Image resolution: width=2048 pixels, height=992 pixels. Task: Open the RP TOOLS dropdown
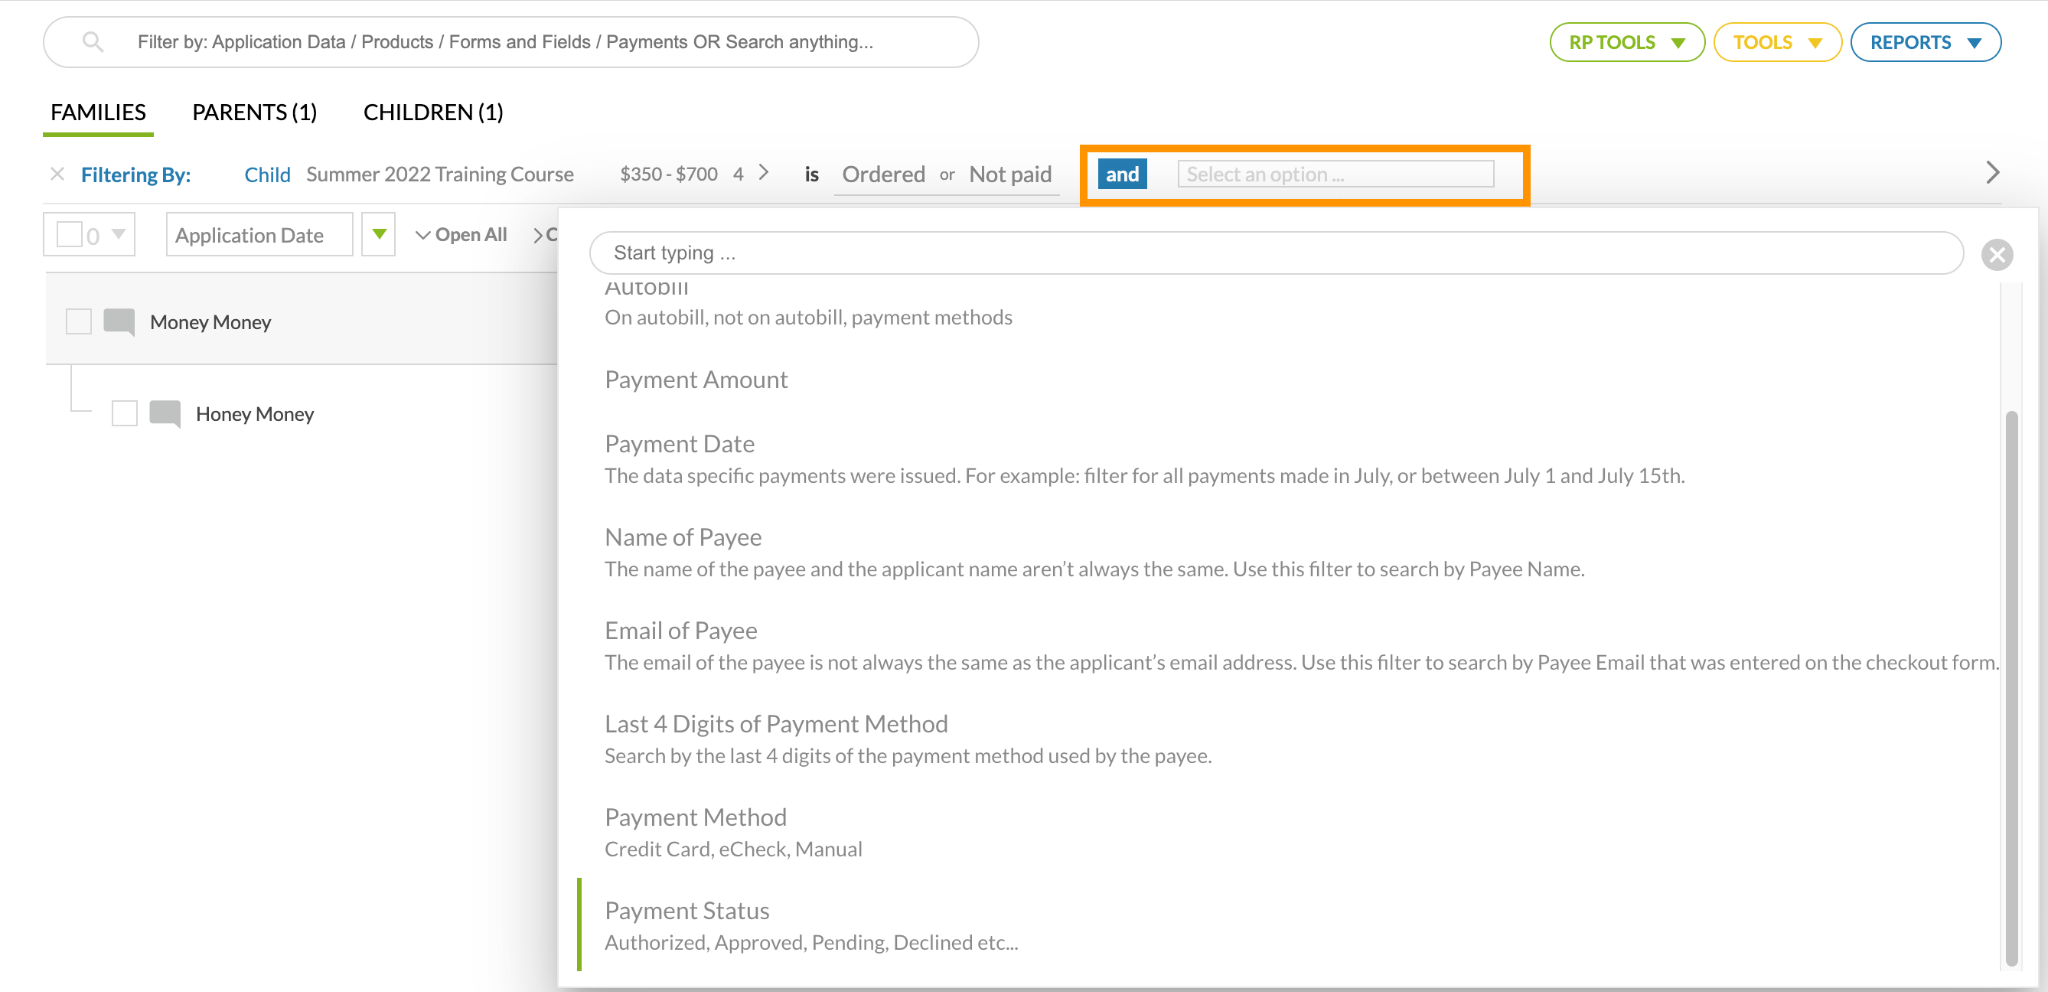1626,43
